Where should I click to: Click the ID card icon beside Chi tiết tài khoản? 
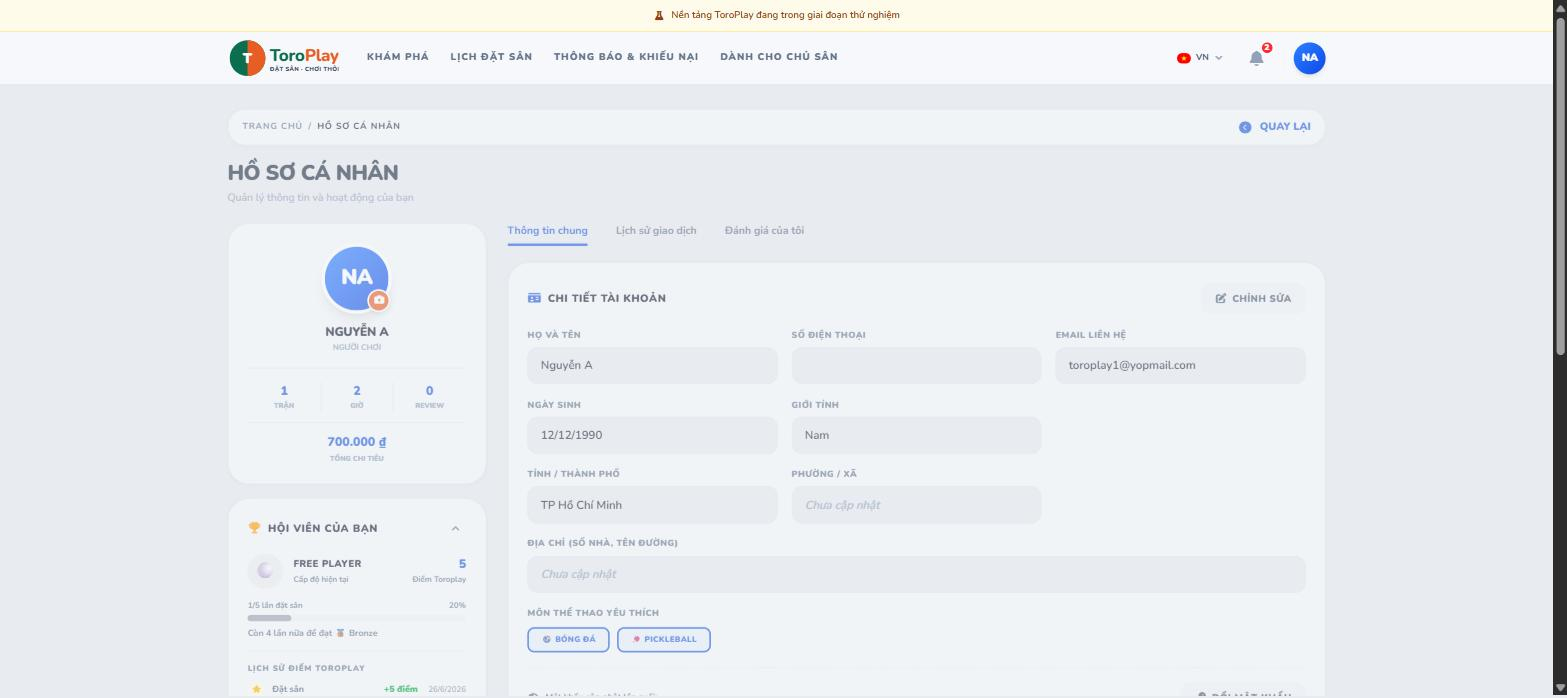point(534,298)
